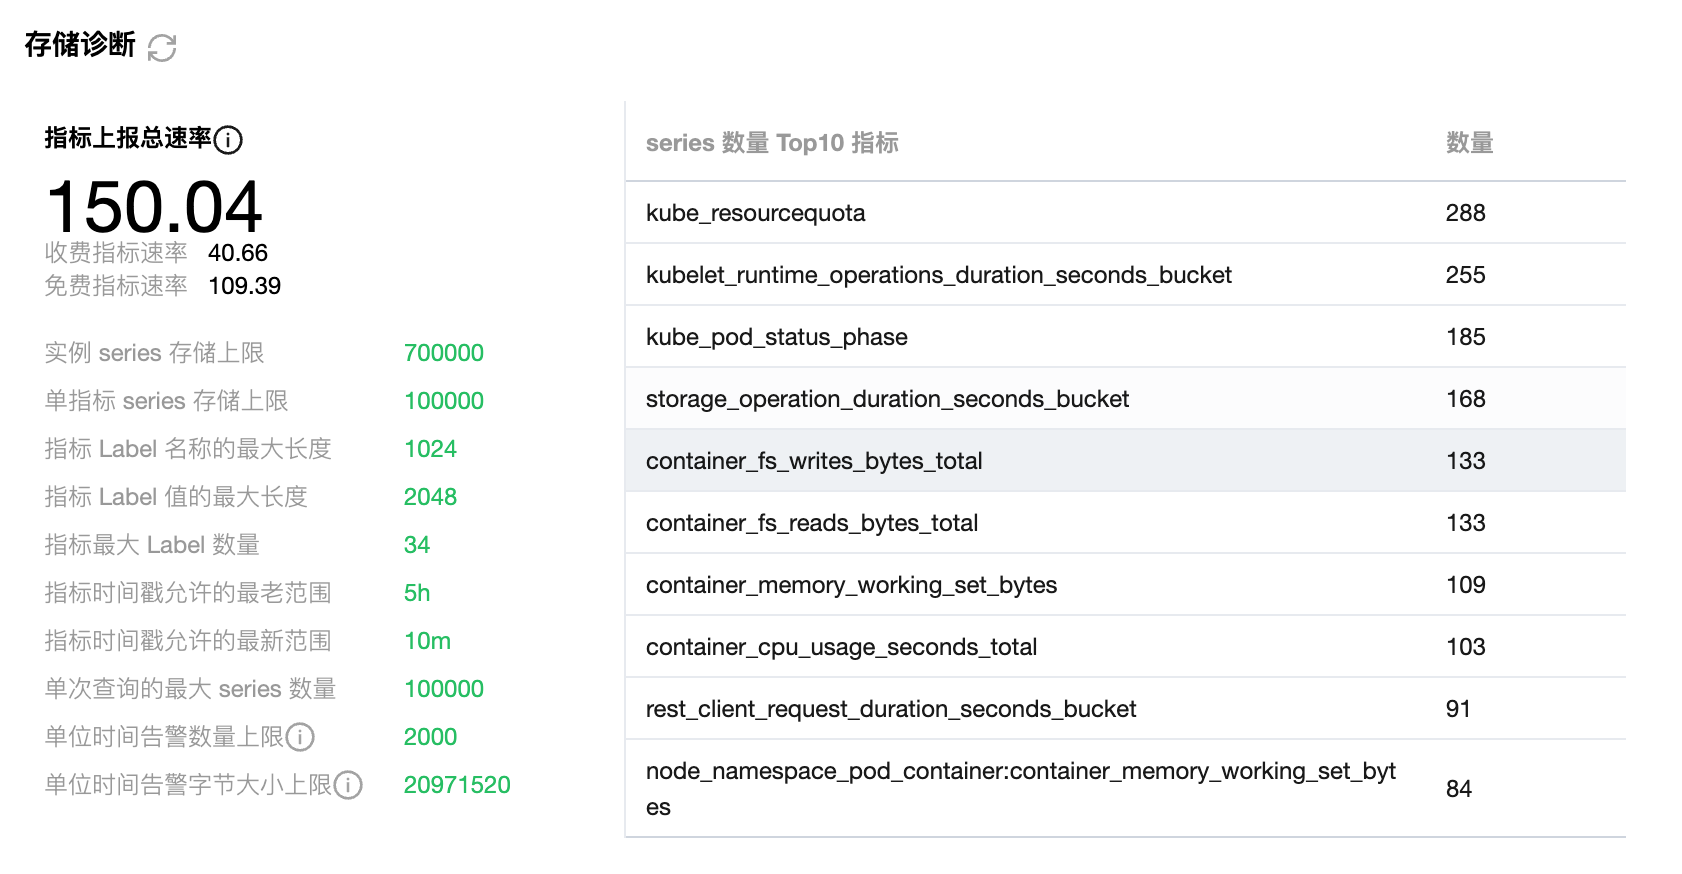Click container_cpu_usage_seconds_total metric
The width and height of the screenshot is (1682, 874).
pos(841,647)
